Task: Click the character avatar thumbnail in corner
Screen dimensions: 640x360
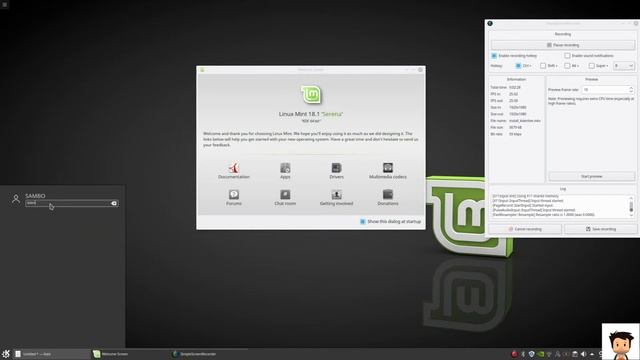Action: coord(620,342)
